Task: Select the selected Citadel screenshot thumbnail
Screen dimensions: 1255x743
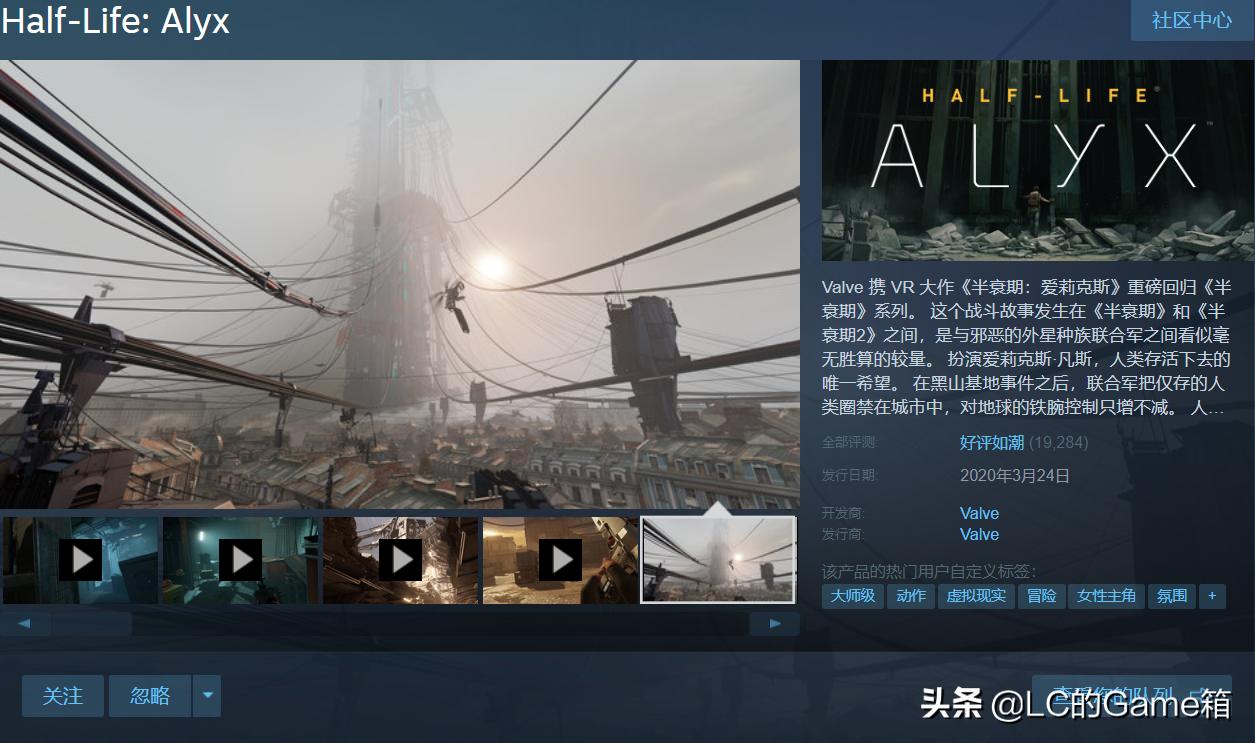Action: pos(718,560)
